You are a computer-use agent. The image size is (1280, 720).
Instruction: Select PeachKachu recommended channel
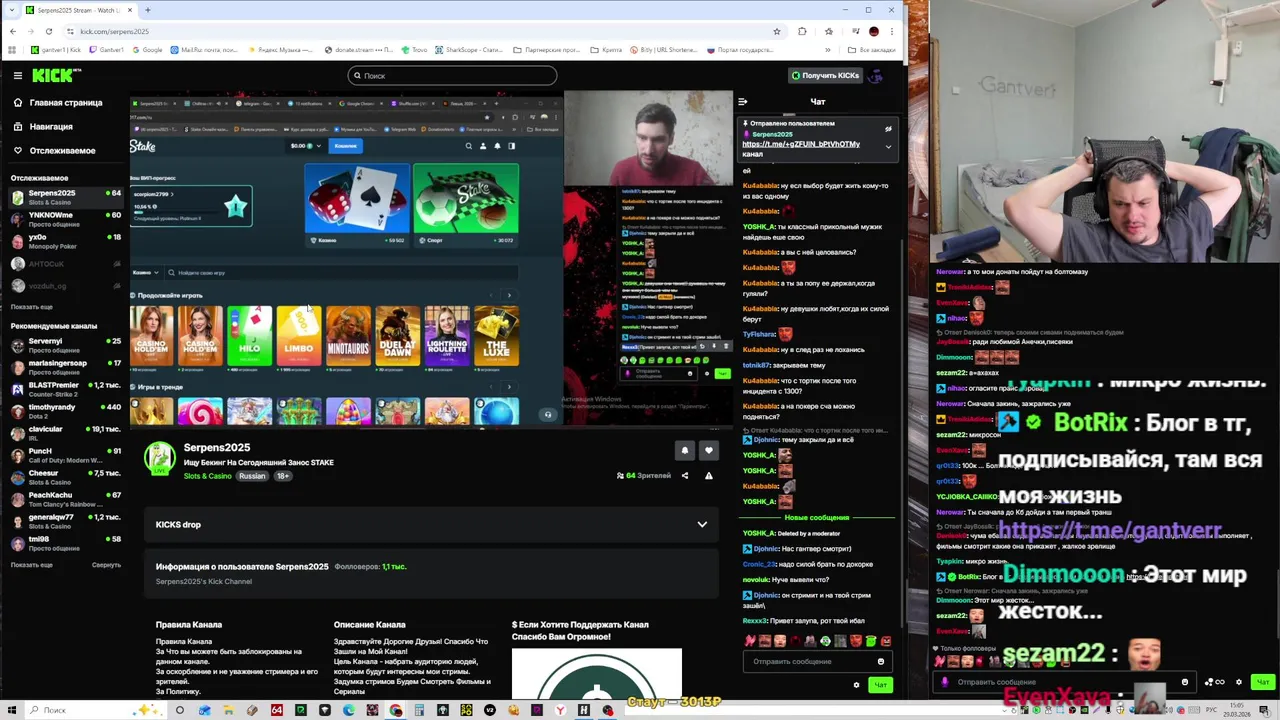[x=65, y=499]
